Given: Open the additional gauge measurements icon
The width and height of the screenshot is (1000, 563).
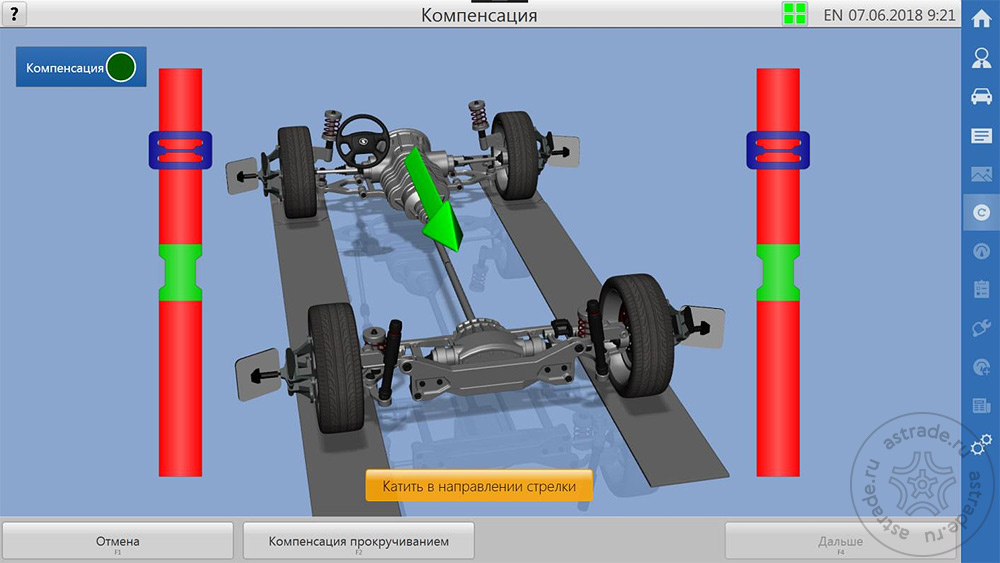Looking at the screenshot, I should 981,367.
